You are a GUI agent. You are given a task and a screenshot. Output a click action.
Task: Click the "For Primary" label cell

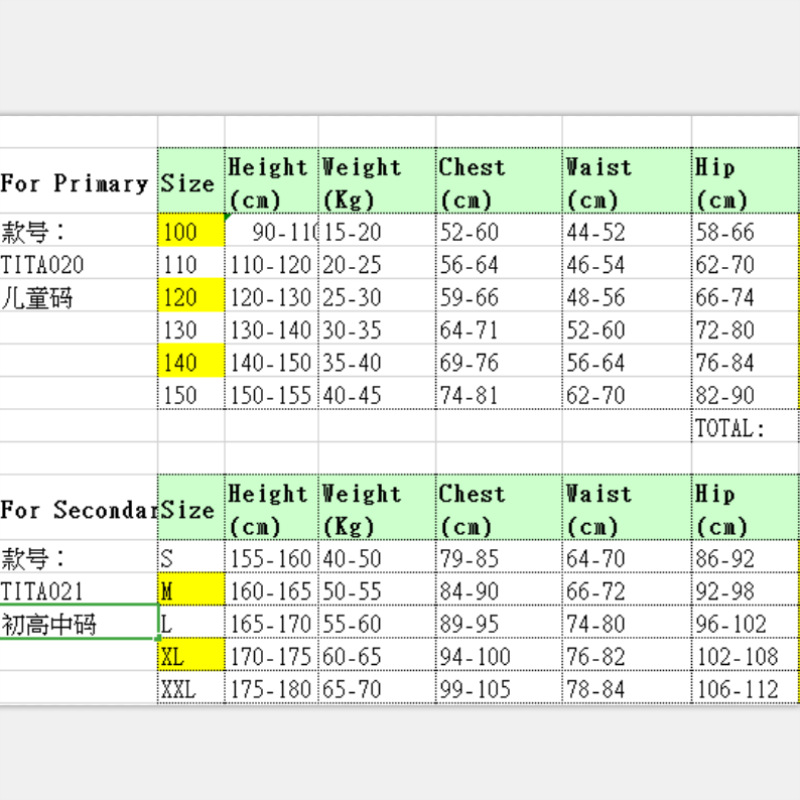pyautogui.click(x=78, y=183)
